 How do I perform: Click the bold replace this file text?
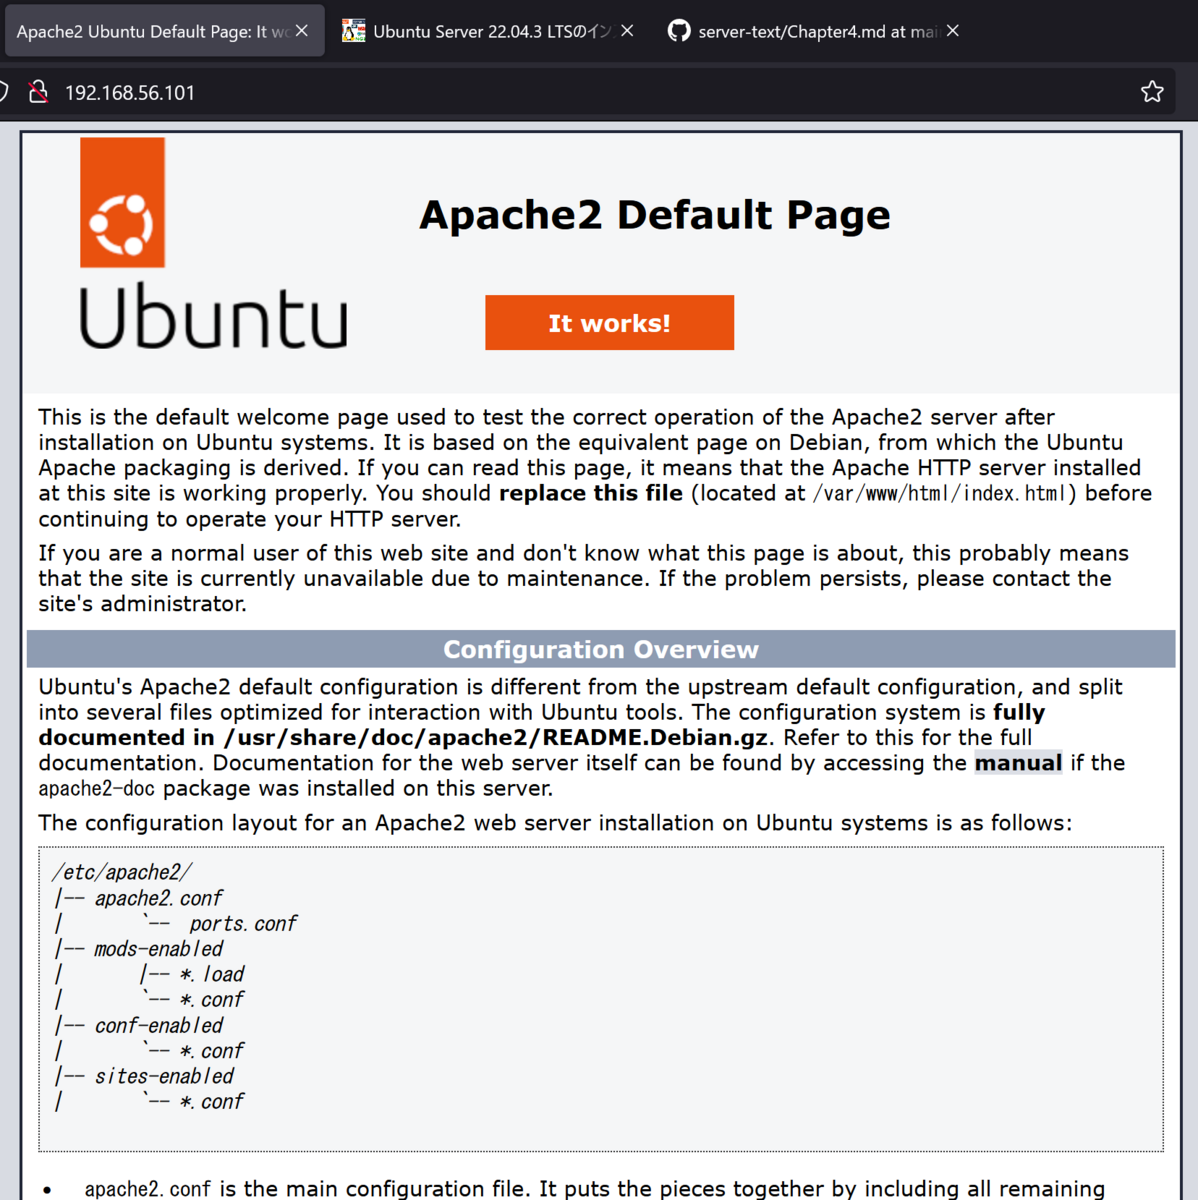[590, 493]
